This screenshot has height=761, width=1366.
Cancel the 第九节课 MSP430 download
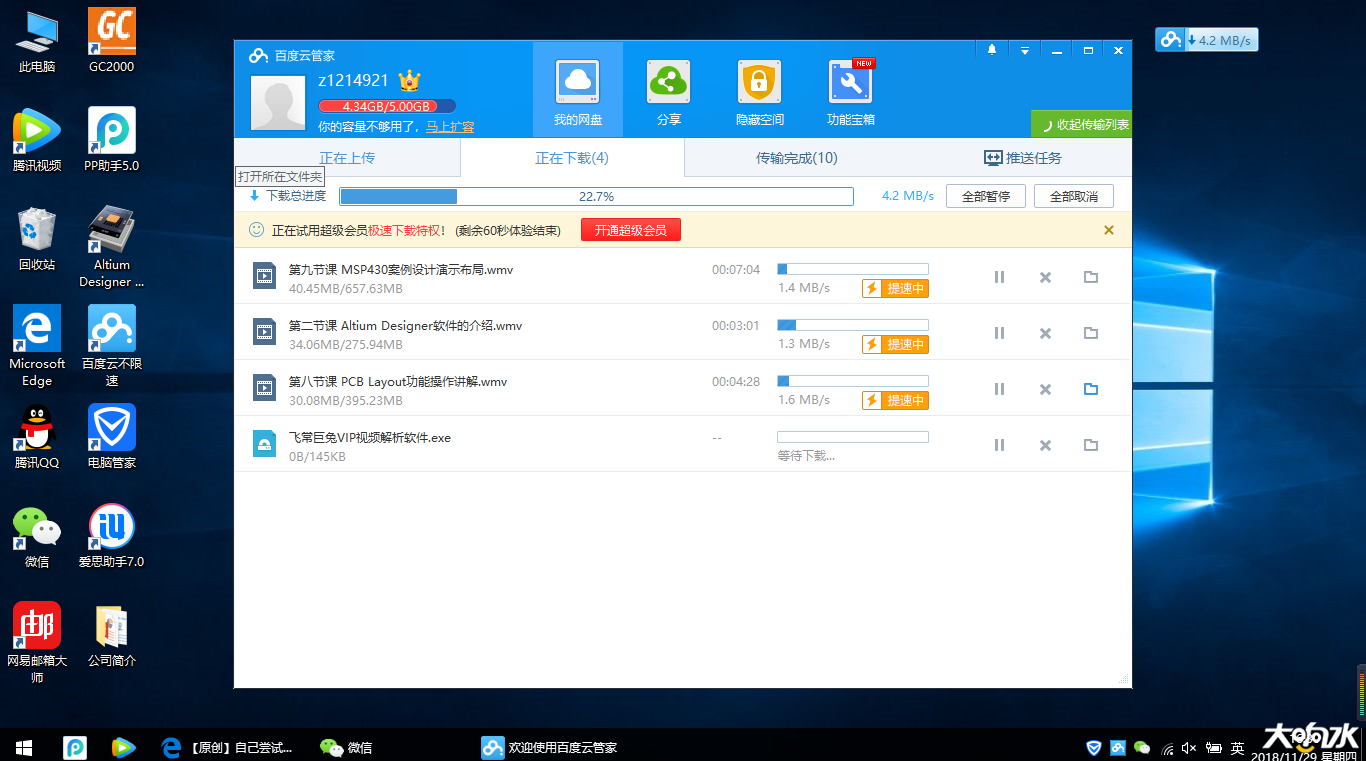tap(1045, 277)
